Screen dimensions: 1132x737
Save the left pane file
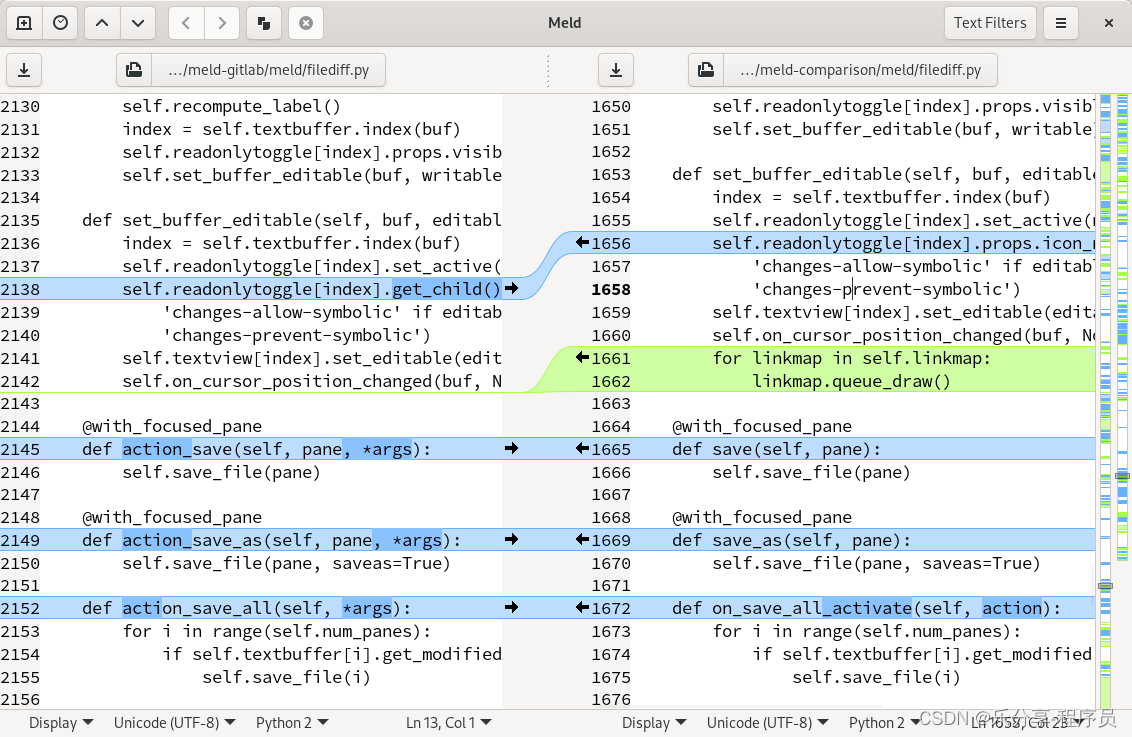24,70
